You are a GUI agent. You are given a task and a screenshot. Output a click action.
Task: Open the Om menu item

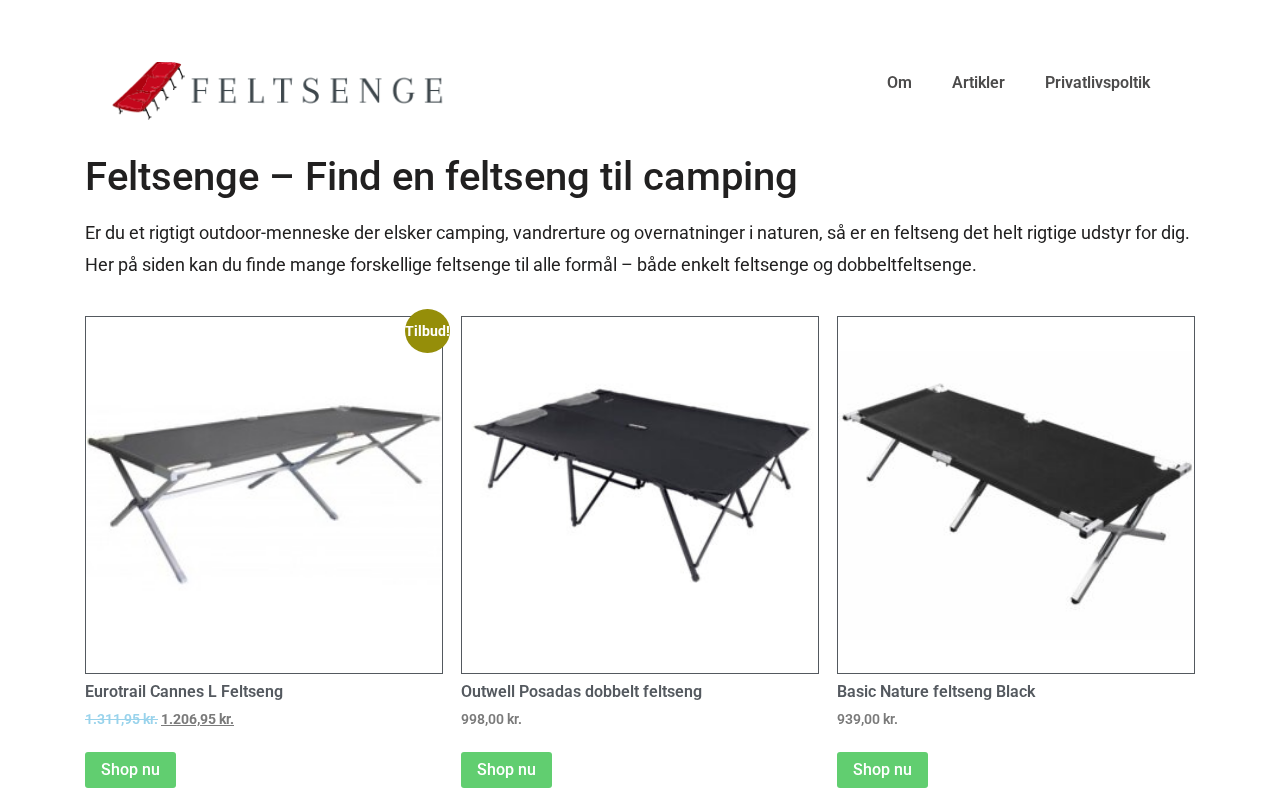pyautogui.click(x=899, y=83)
